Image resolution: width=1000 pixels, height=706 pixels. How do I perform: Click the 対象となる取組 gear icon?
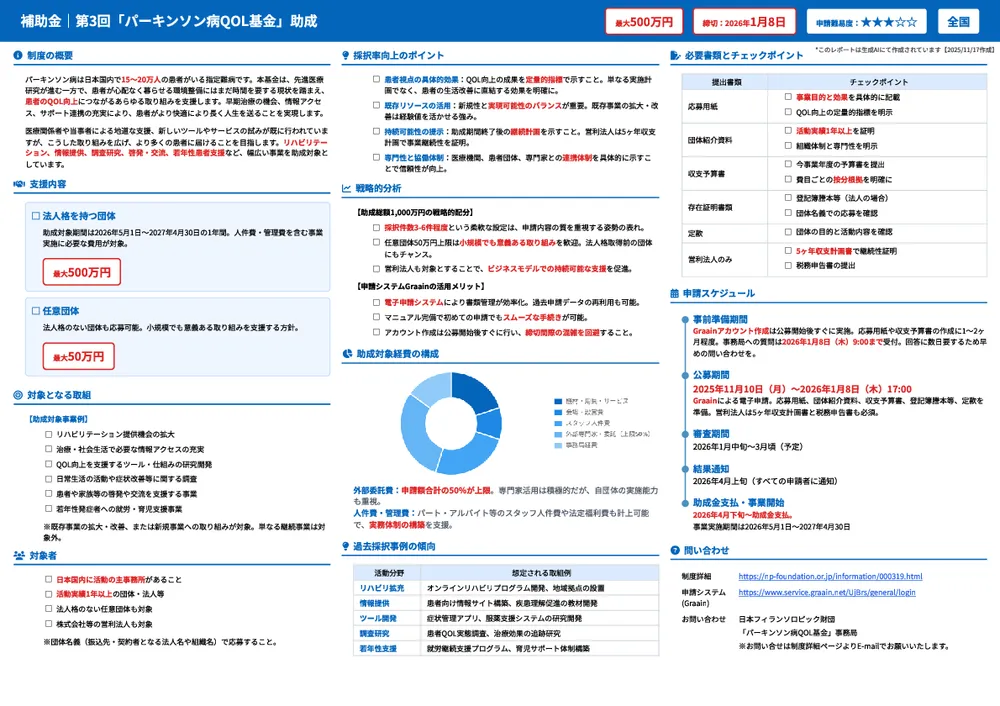[16, 395]
